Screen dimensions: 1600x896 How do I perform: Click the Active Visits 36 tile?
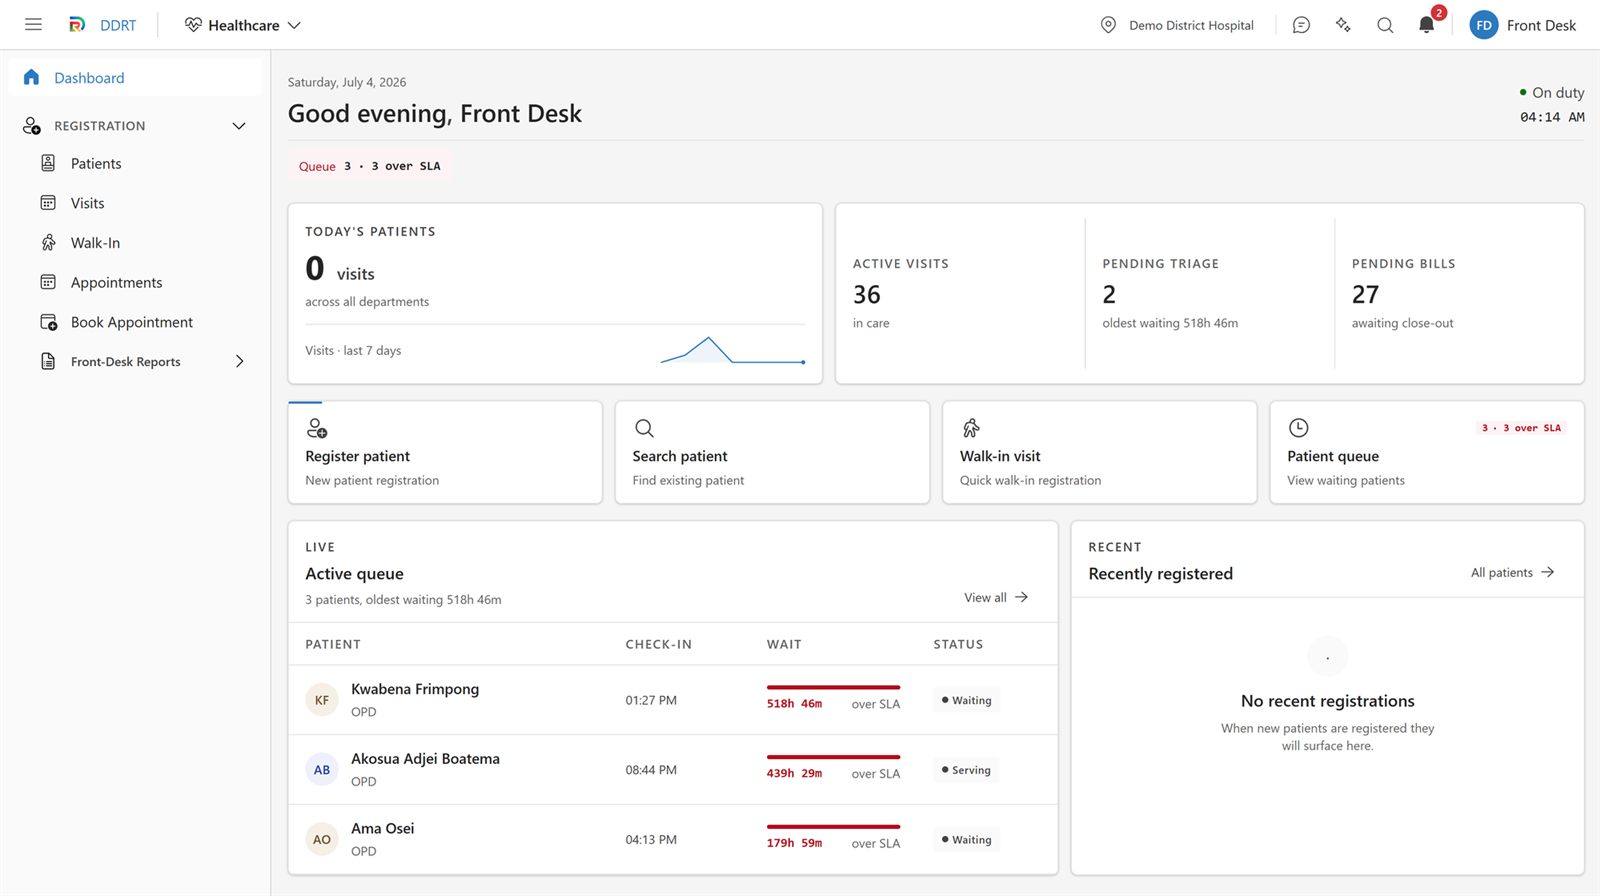point(960,293)
